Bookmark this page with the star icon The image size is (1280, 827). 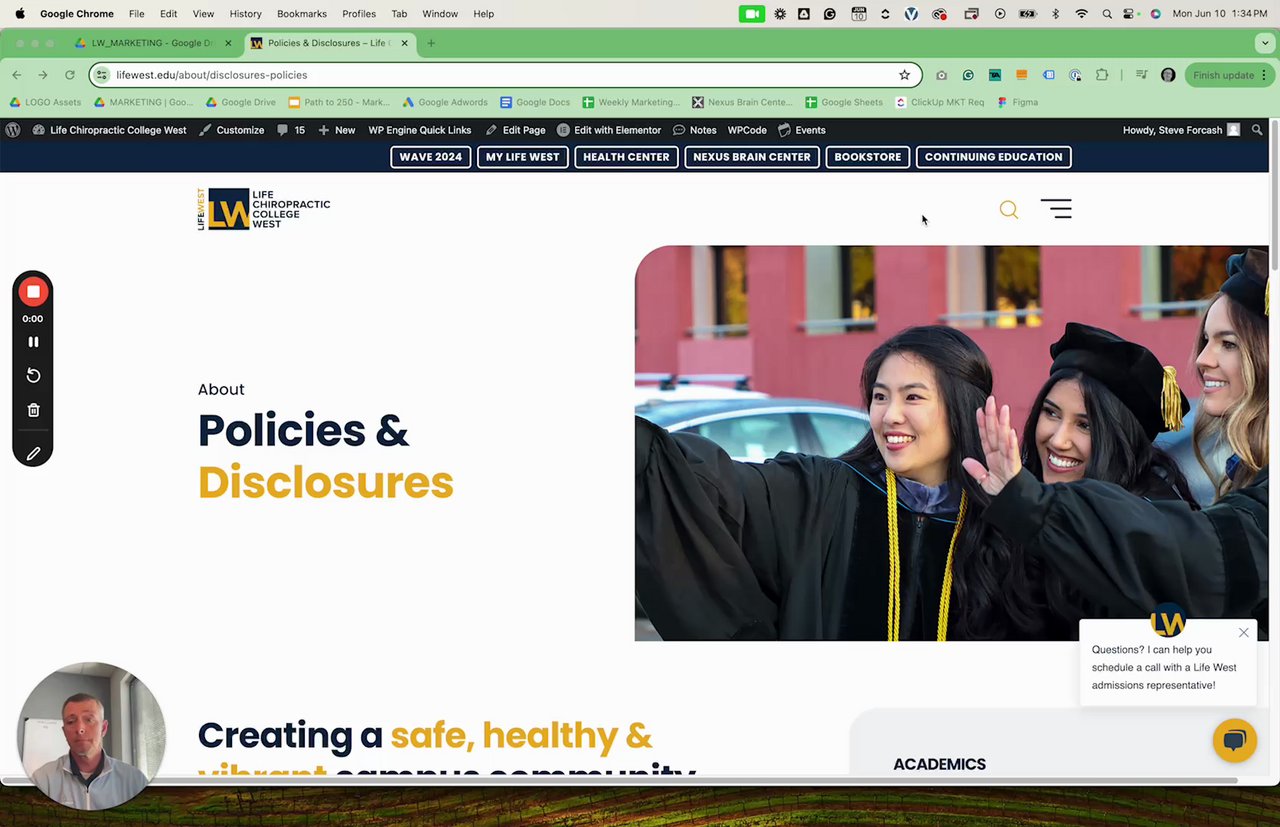pos(904,75)
